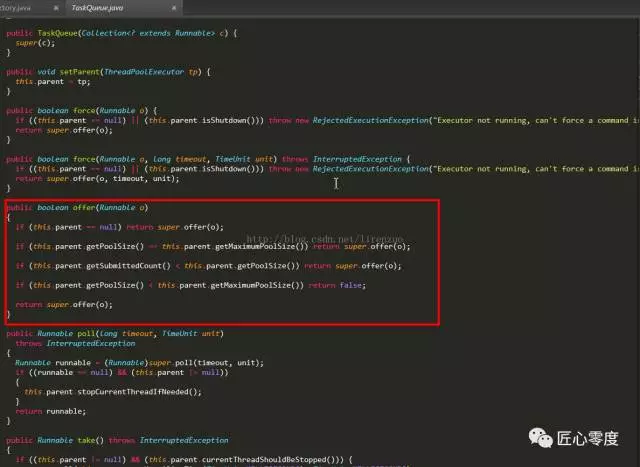Screen dimensions: 640x467
Task: Close the TaskQueue.java tab
Action: tap(174, 8)
